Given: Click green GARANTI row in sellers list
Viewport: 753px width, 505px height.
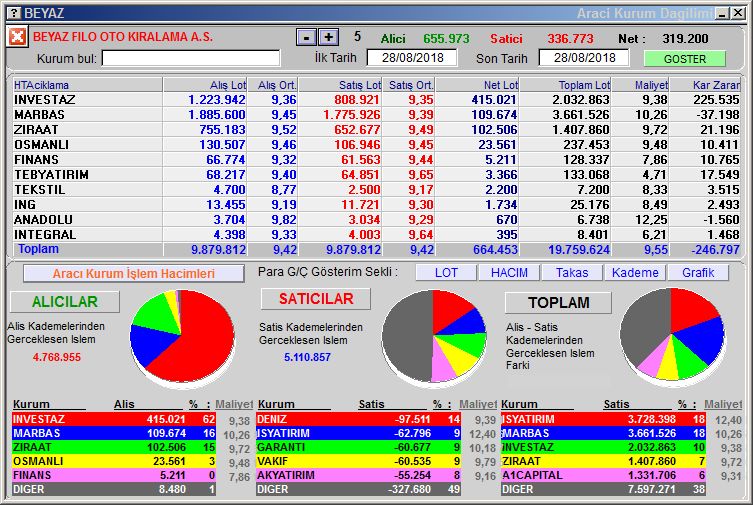Looking at the screenshot, I should tap(358, 447).
